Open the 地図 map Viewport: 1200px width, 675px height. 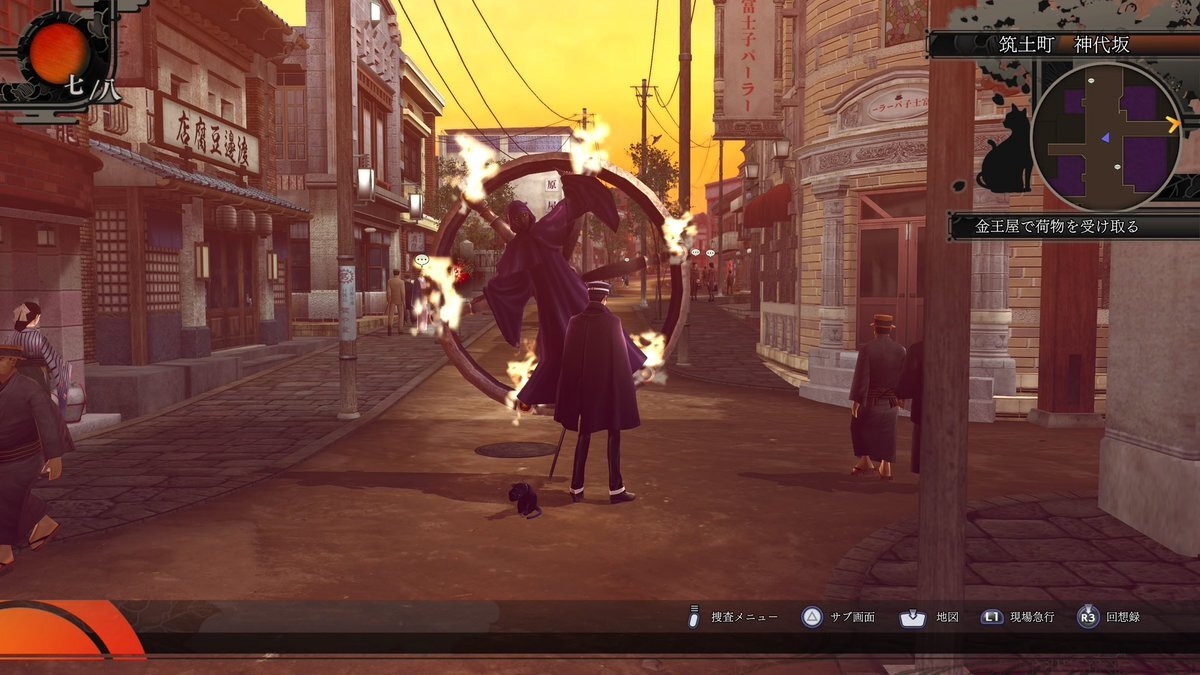pos(947,617)
